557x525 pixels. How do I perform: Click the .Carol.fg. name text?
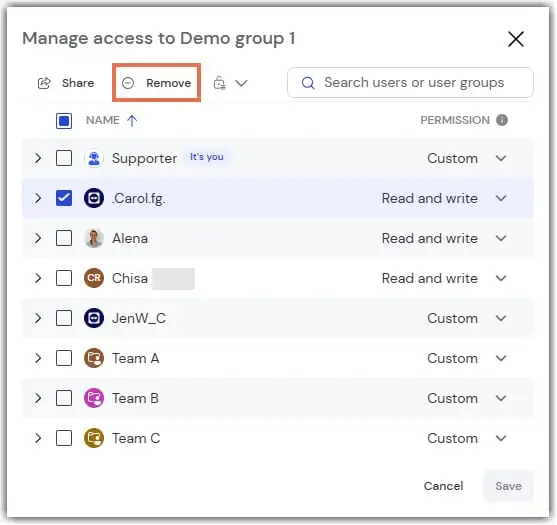pos(139,199)
